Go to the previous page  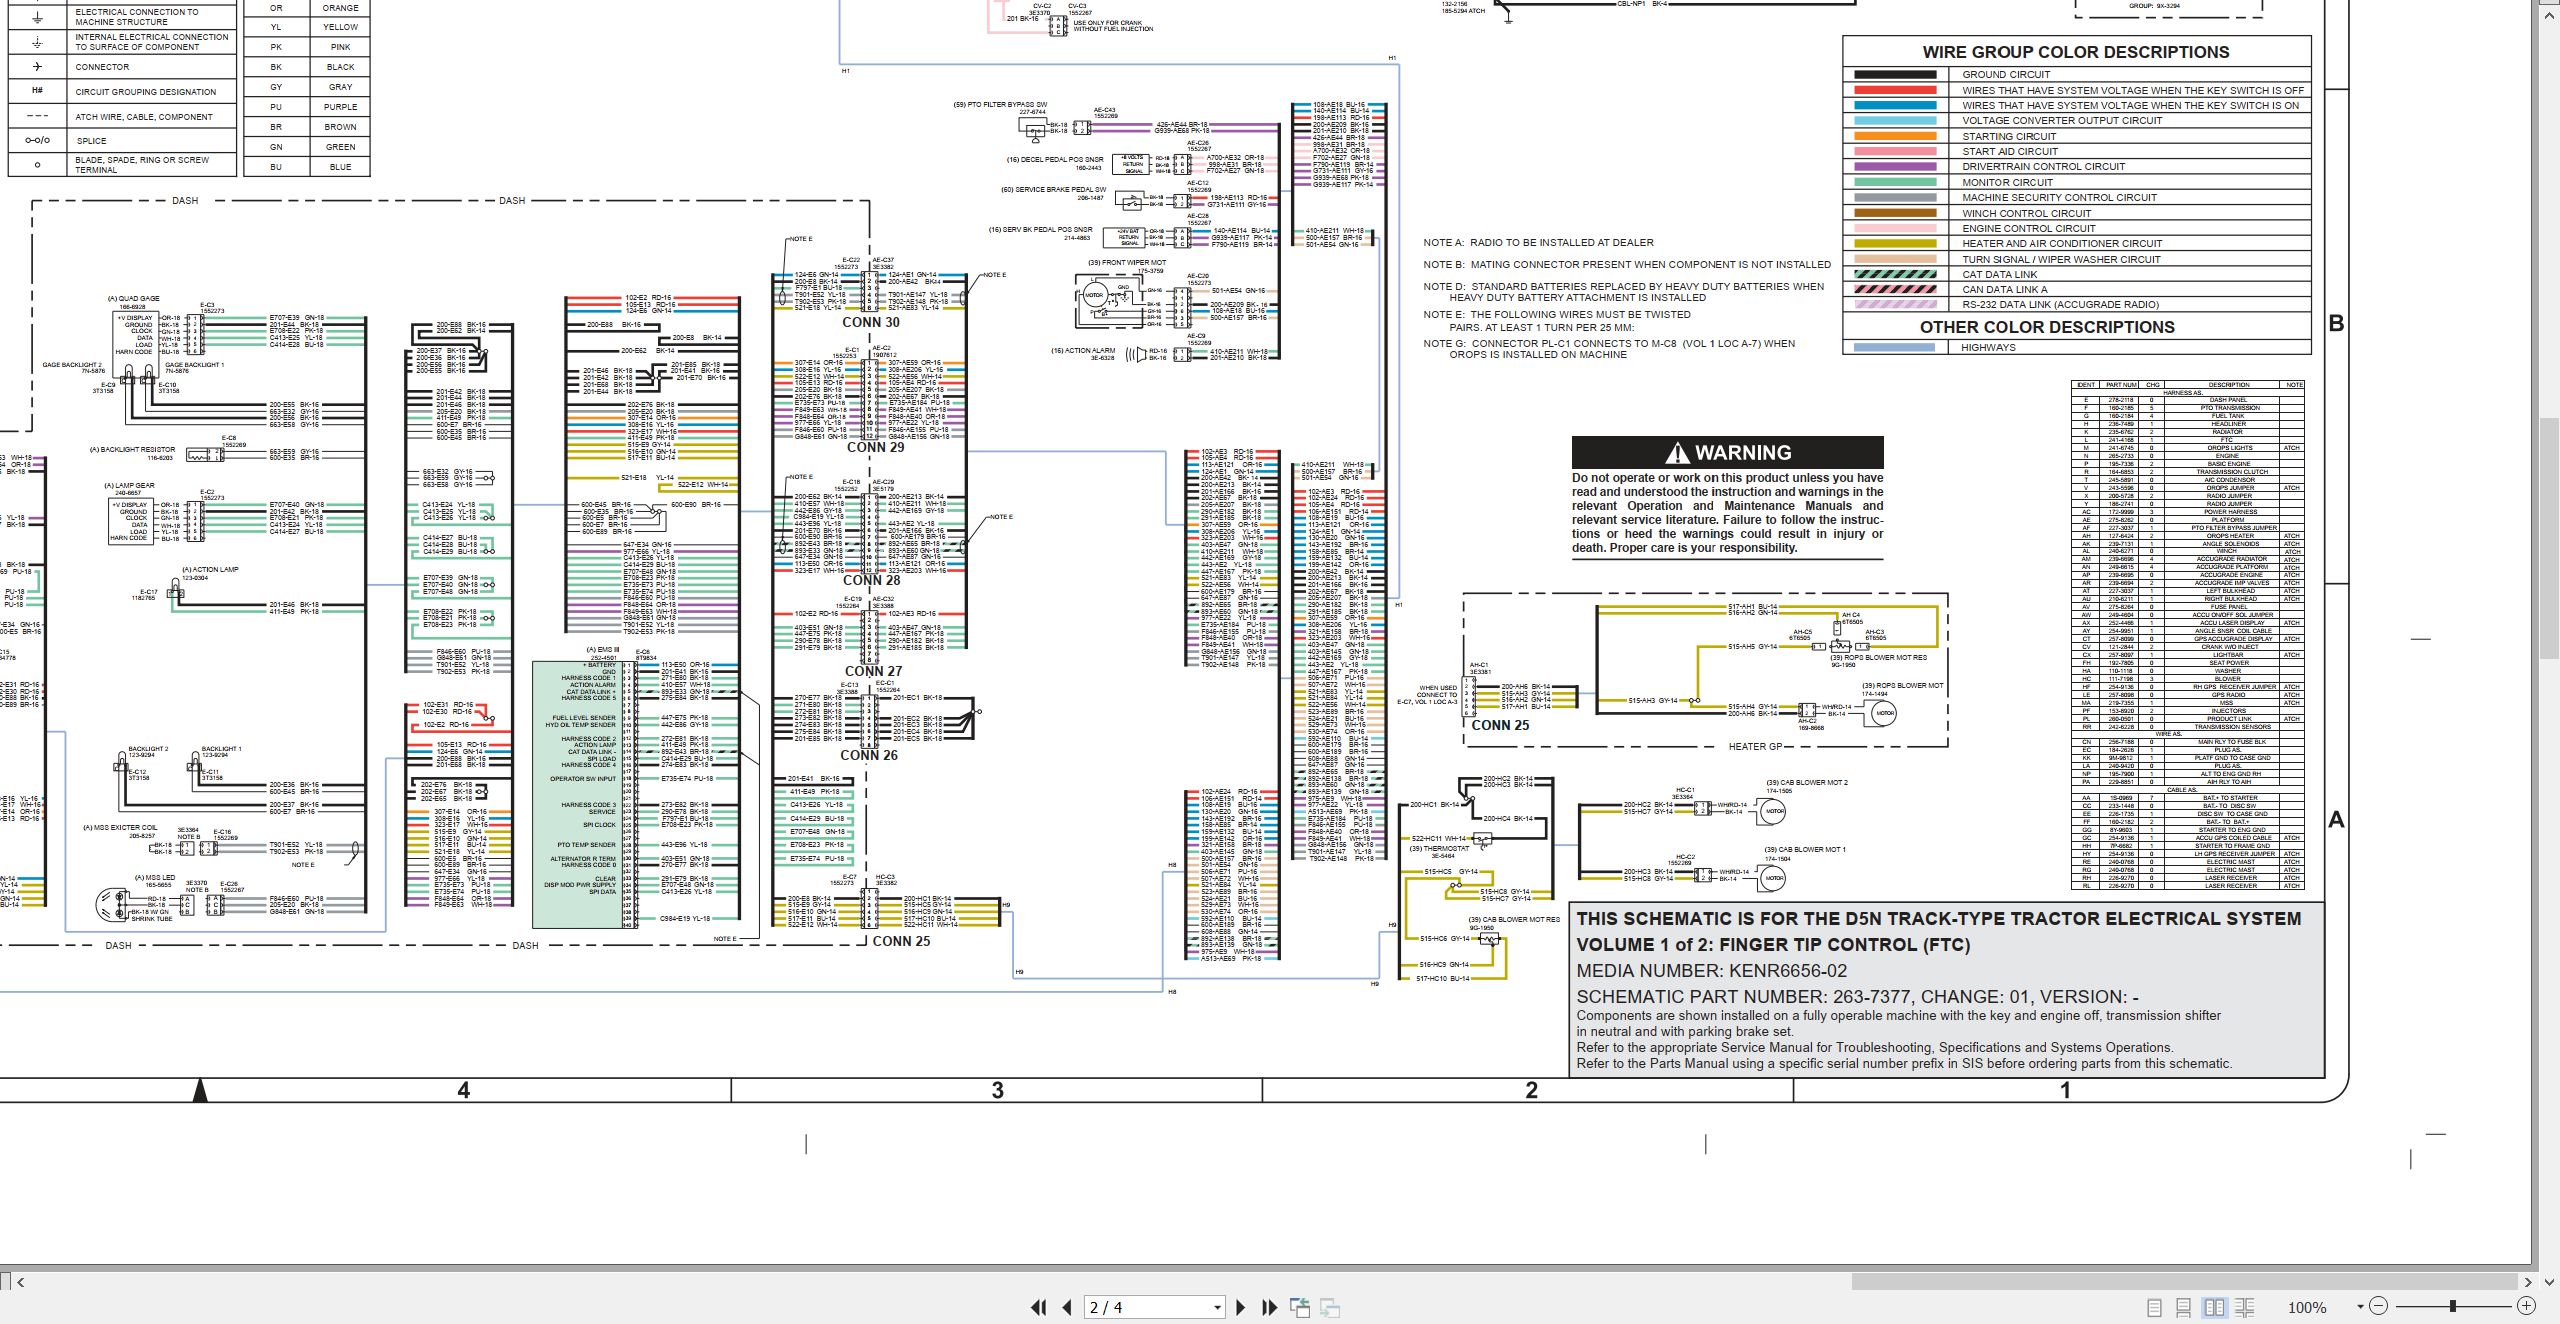pyautogui.click(x=1067, y=1307)
